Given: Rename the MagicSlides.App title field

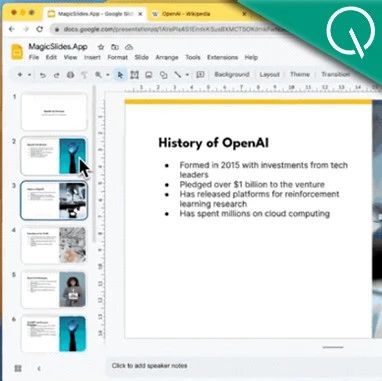Looking at the screenshot, I should point(58,47).
